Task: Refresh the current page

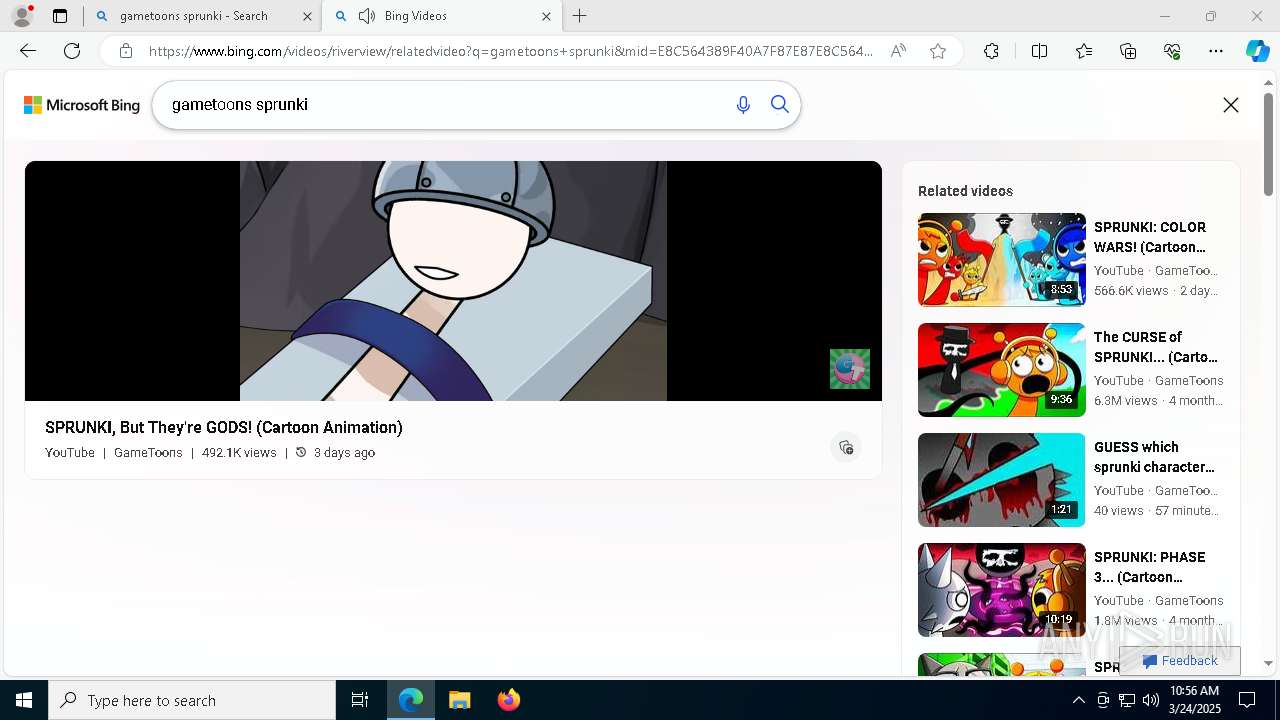Action: [72, 51]
